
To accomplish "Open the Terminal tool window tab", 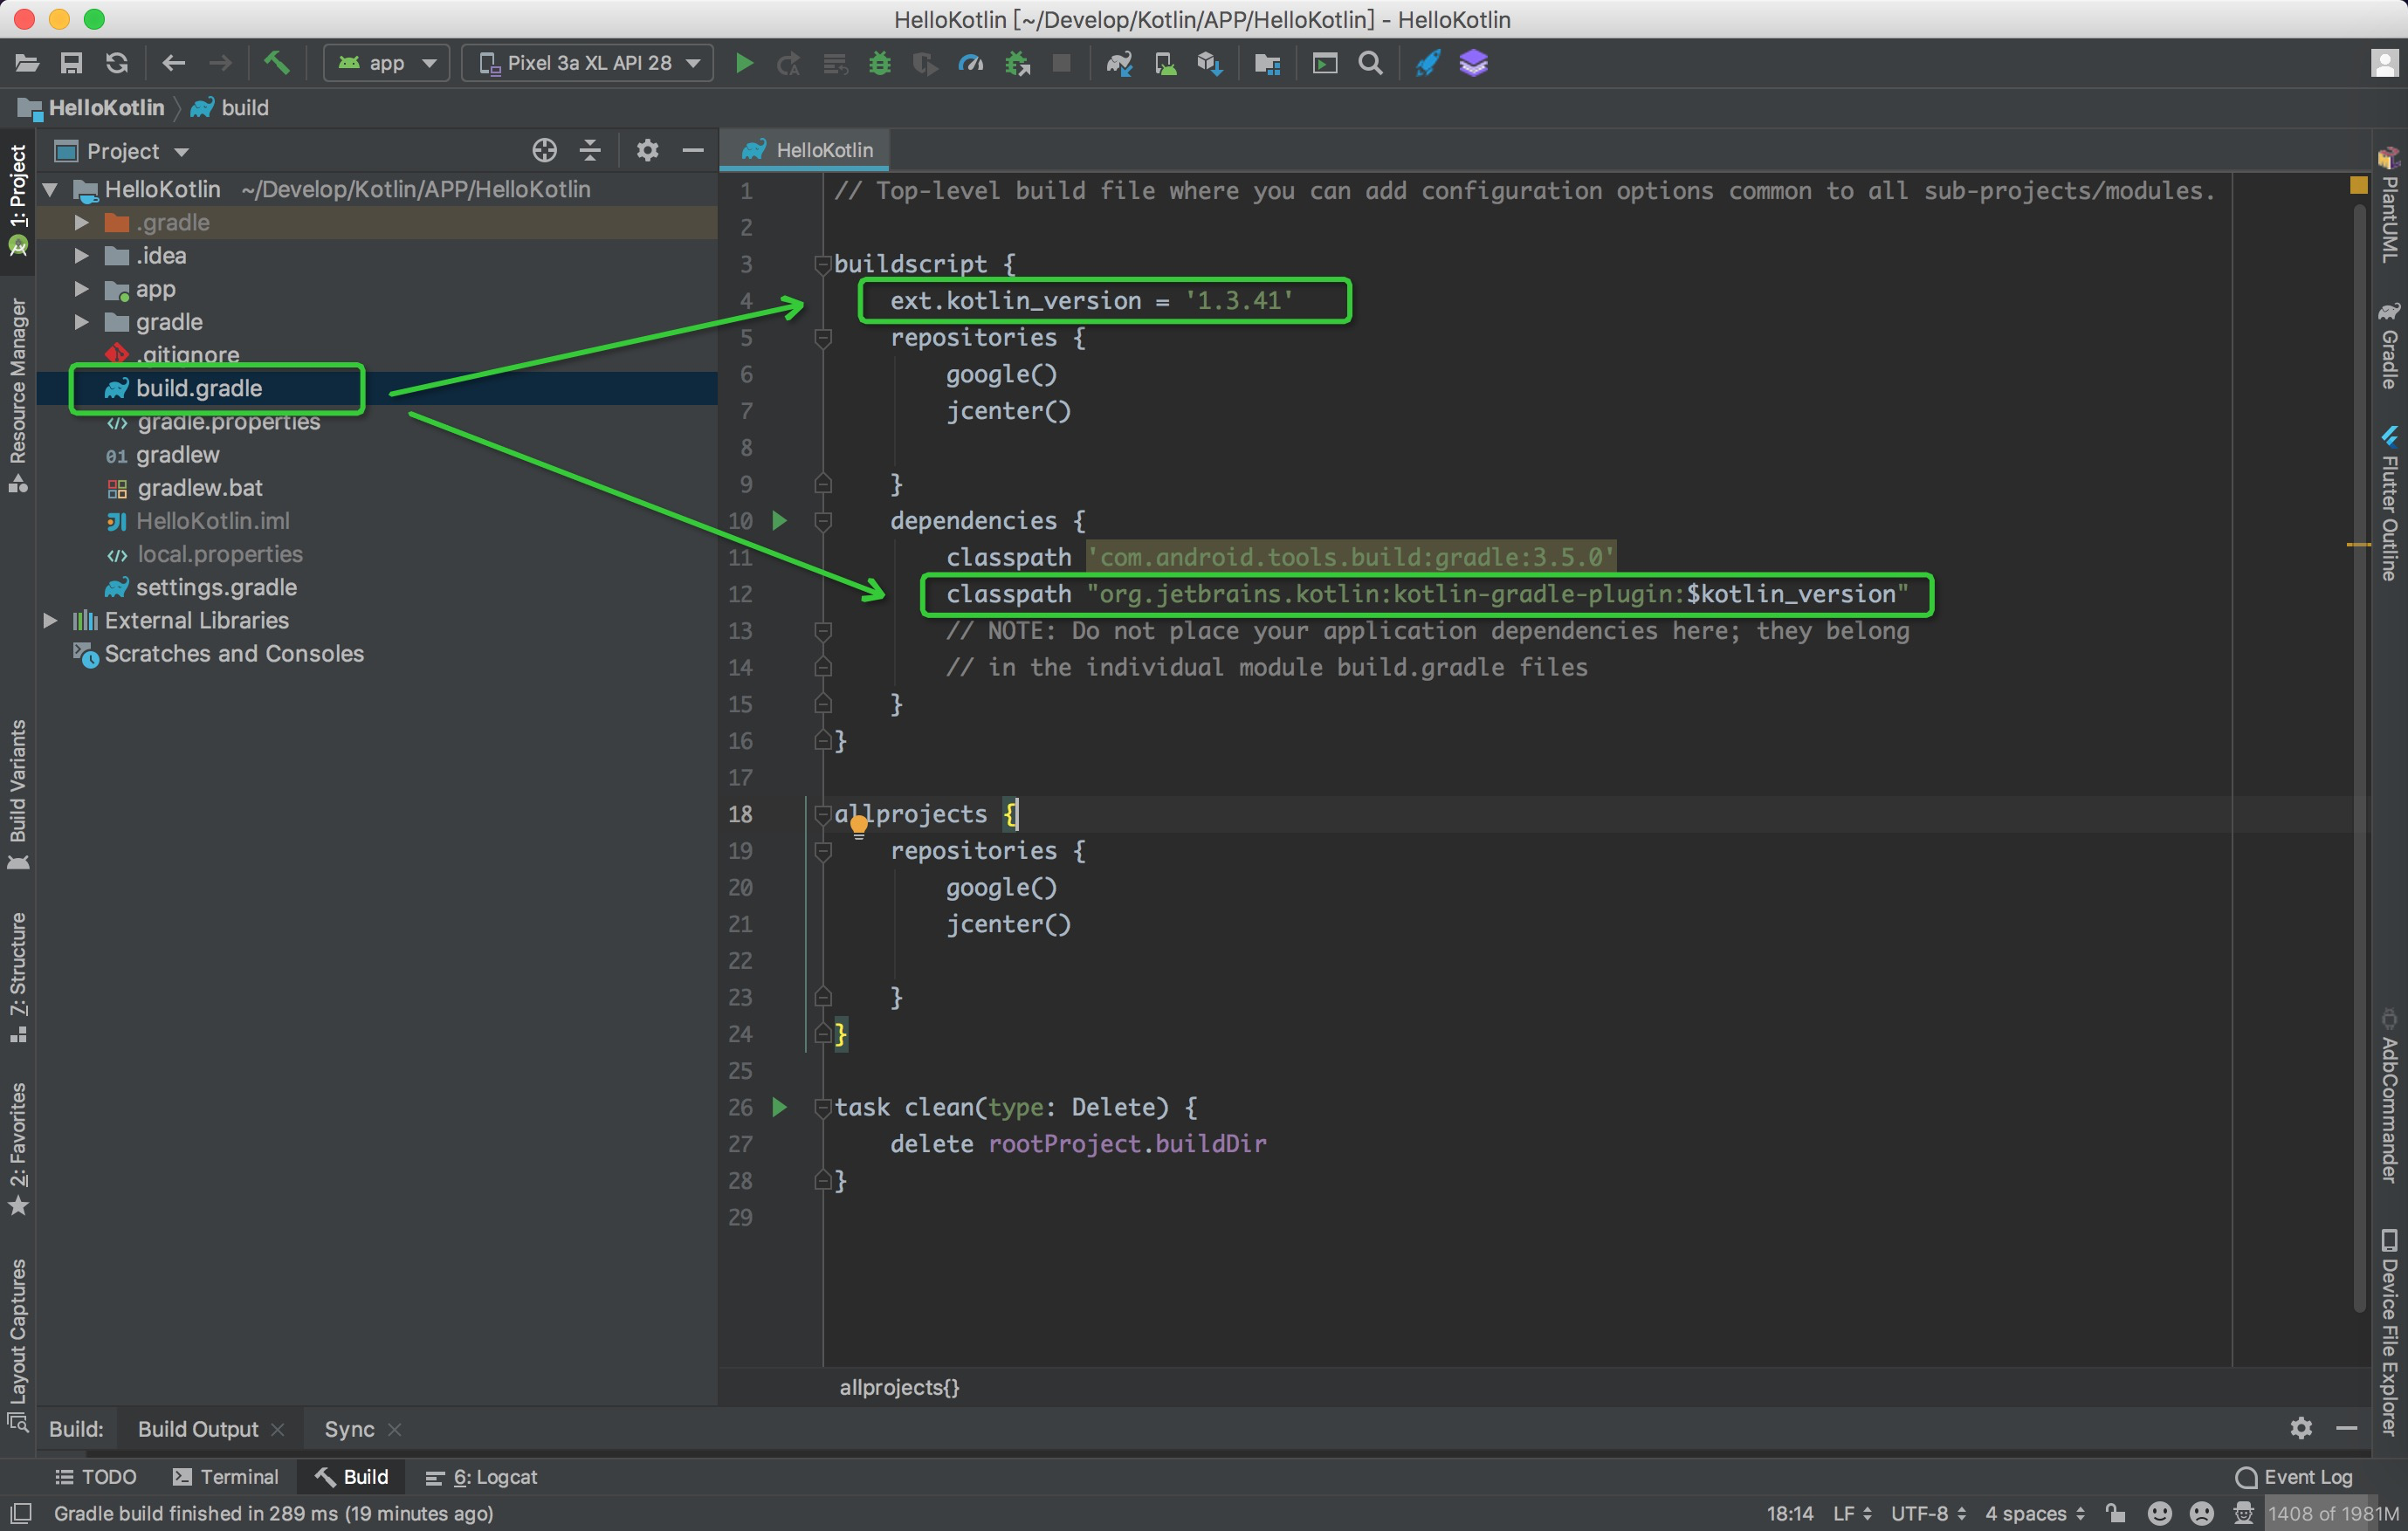I will [x=226, y=1477].
